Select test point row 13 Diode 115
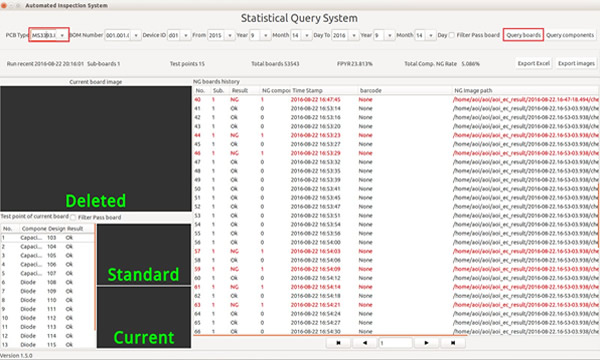Viewport: 600px width, 360px height. point(47,345)
